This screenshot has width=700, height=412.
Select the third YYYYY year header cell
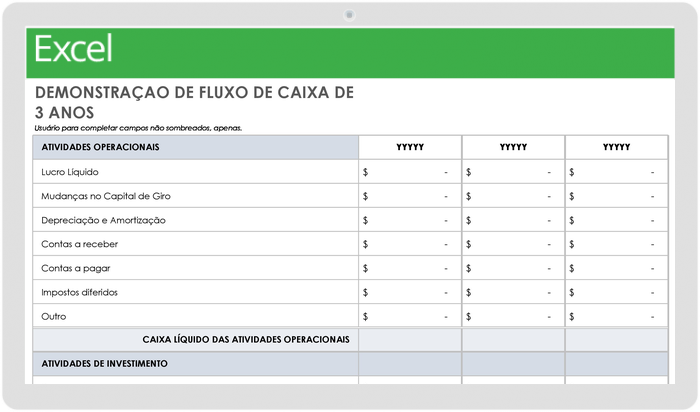[x=616, y=147]
